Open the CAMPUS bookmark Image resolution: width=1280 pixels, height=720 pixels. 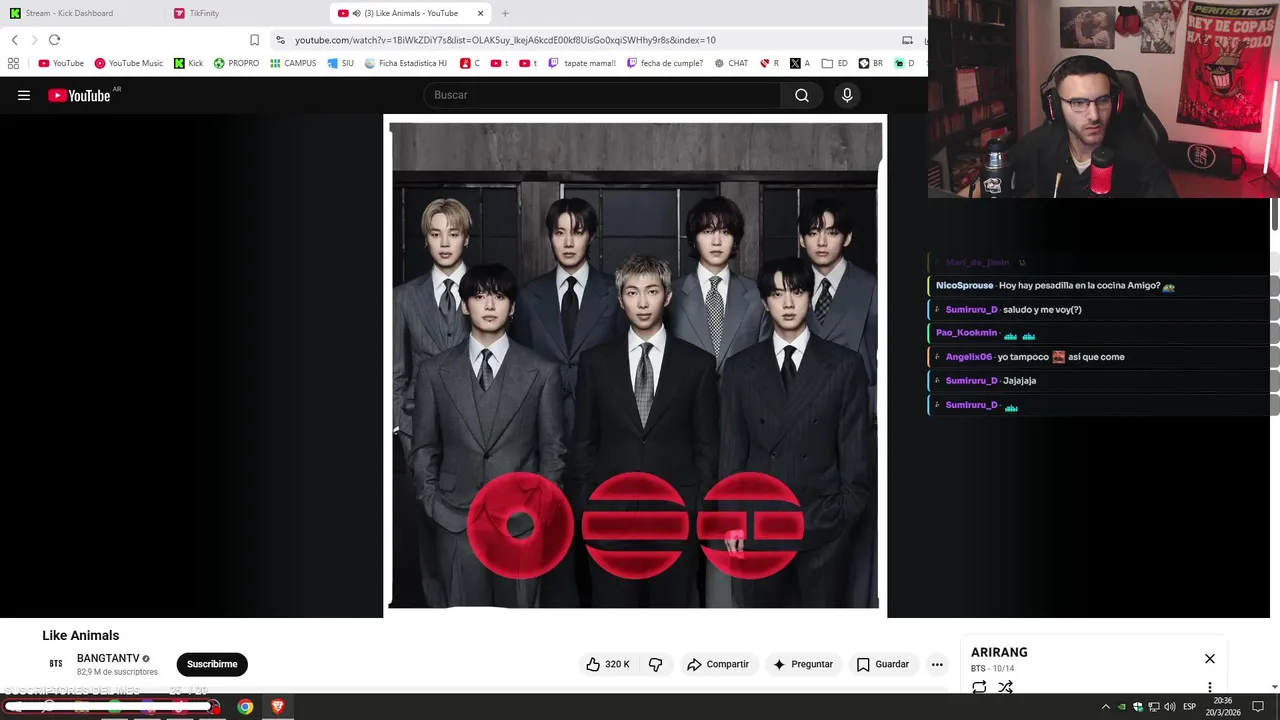[x=293, y=63]
